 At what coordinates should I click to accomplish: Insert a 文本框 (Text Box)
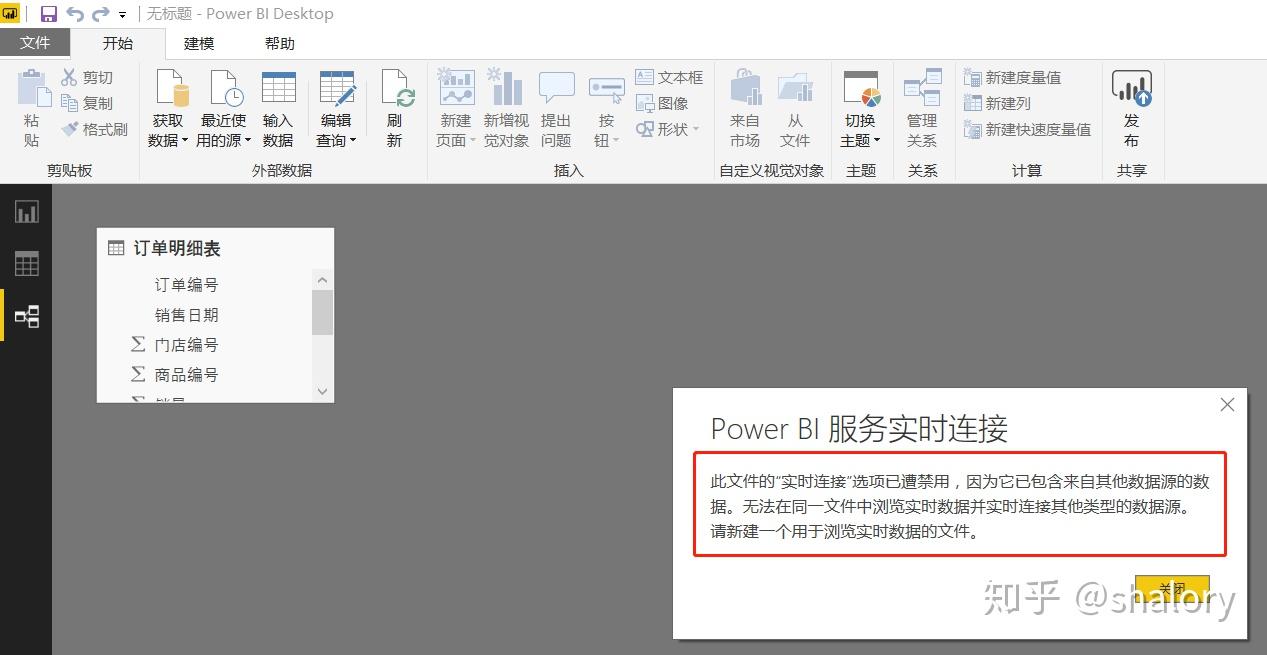[x=671, y=76]
